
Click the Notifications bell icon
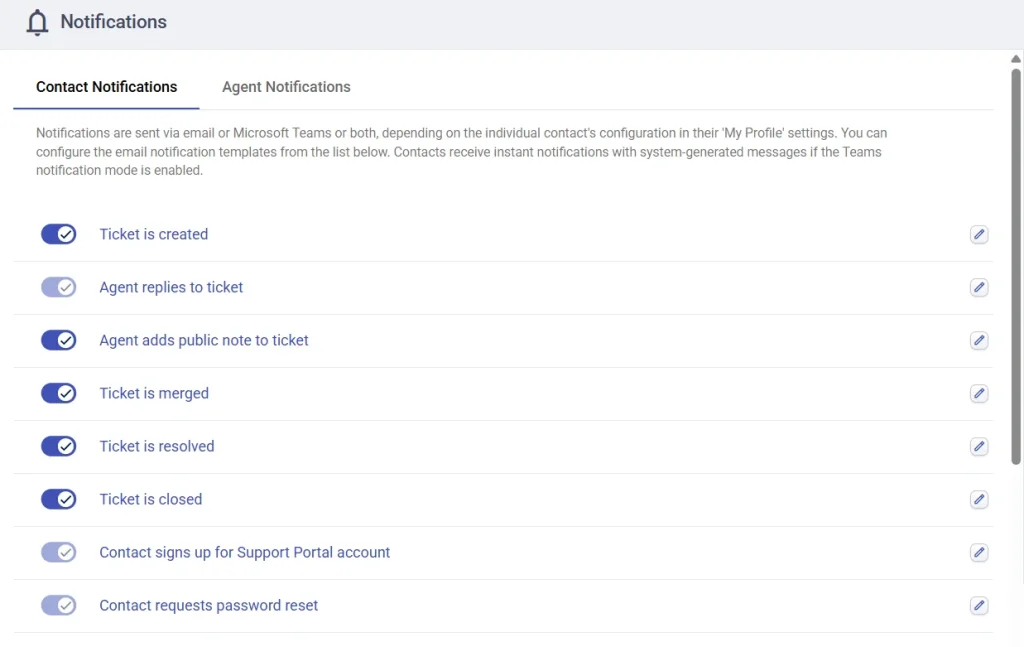pyautogui.click(x=37, y=22)
